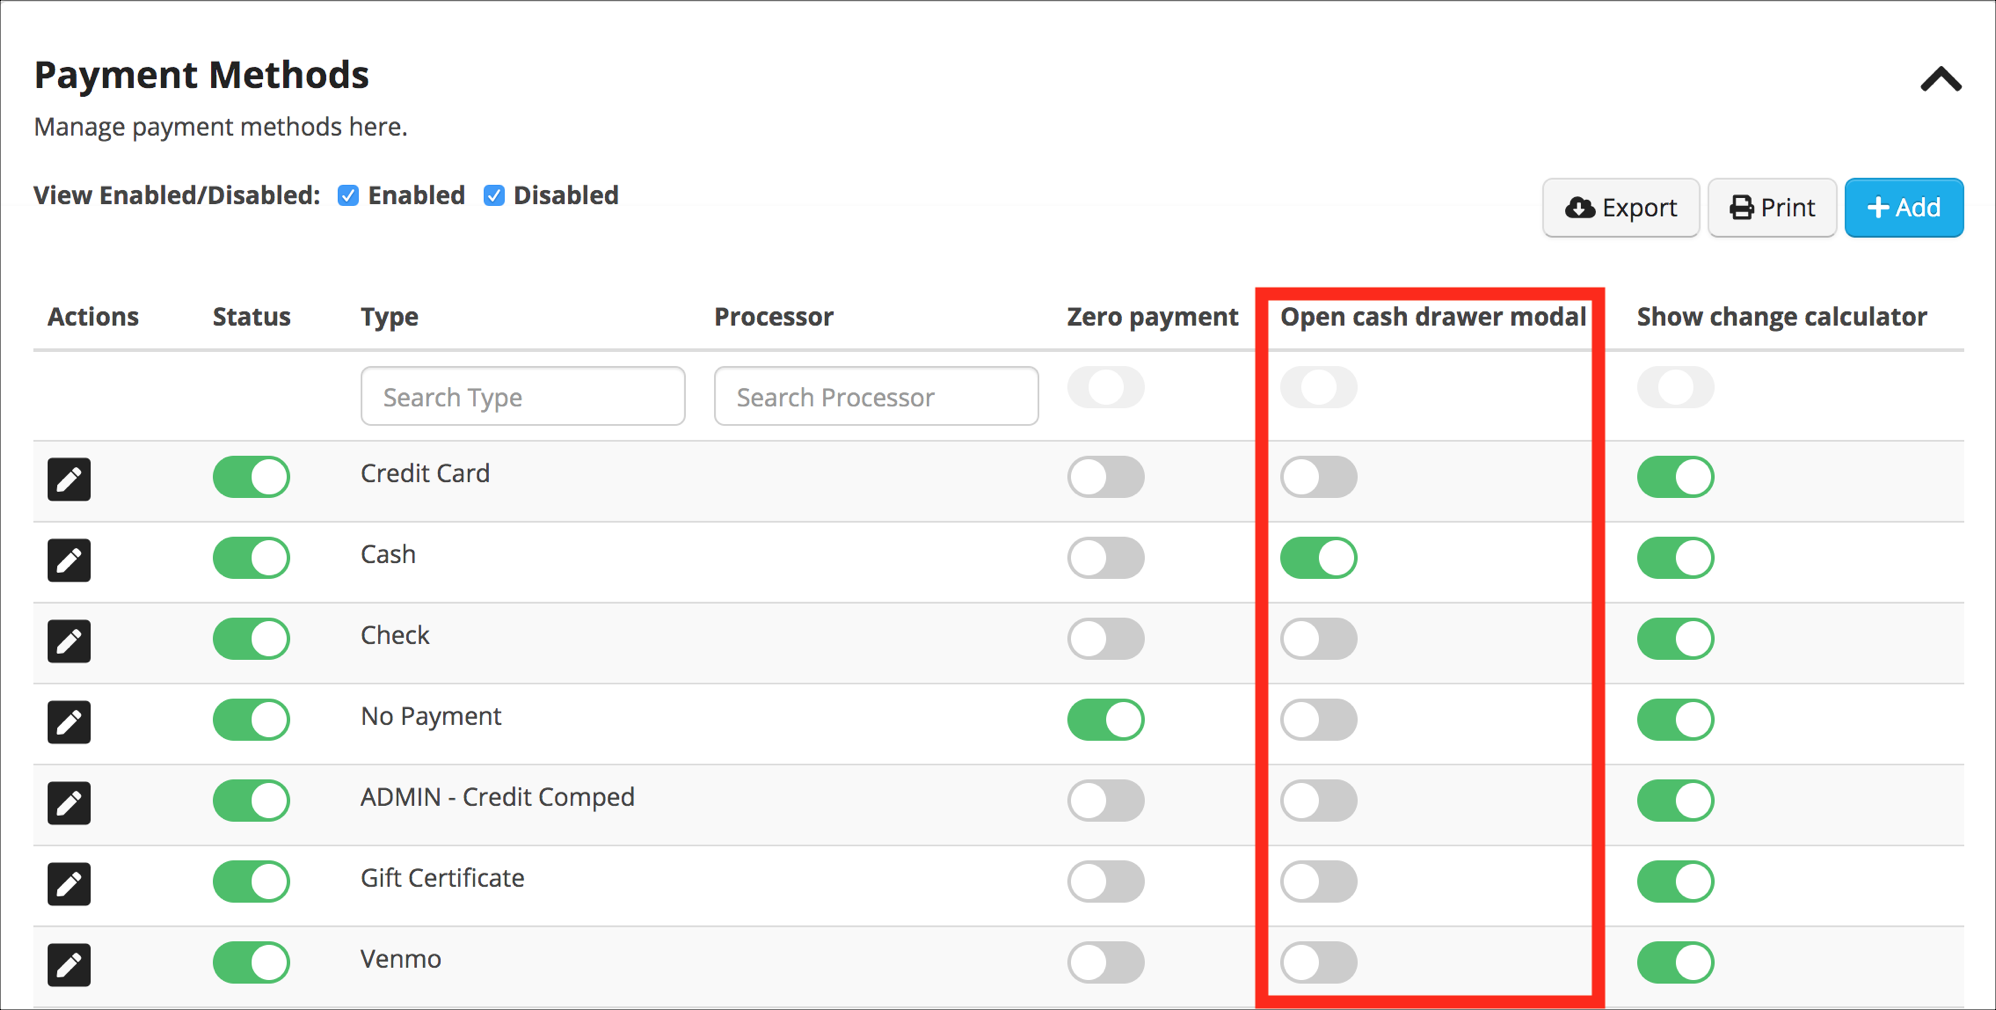Enable Zero payment for Credit Card

[1105, 477]
